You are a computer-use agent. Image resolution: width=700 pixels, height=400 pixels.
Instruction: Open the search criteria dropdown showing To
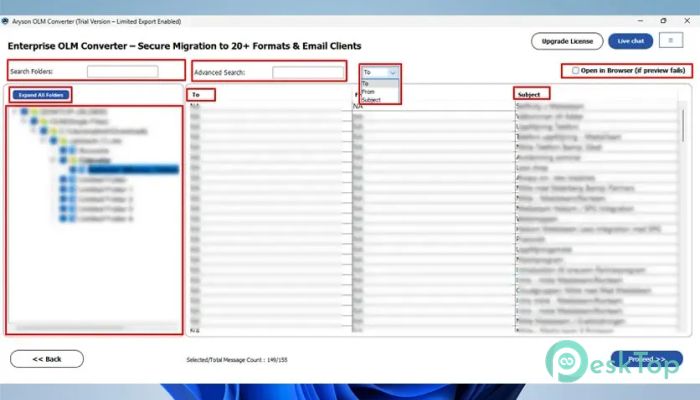tap(379, 72)
